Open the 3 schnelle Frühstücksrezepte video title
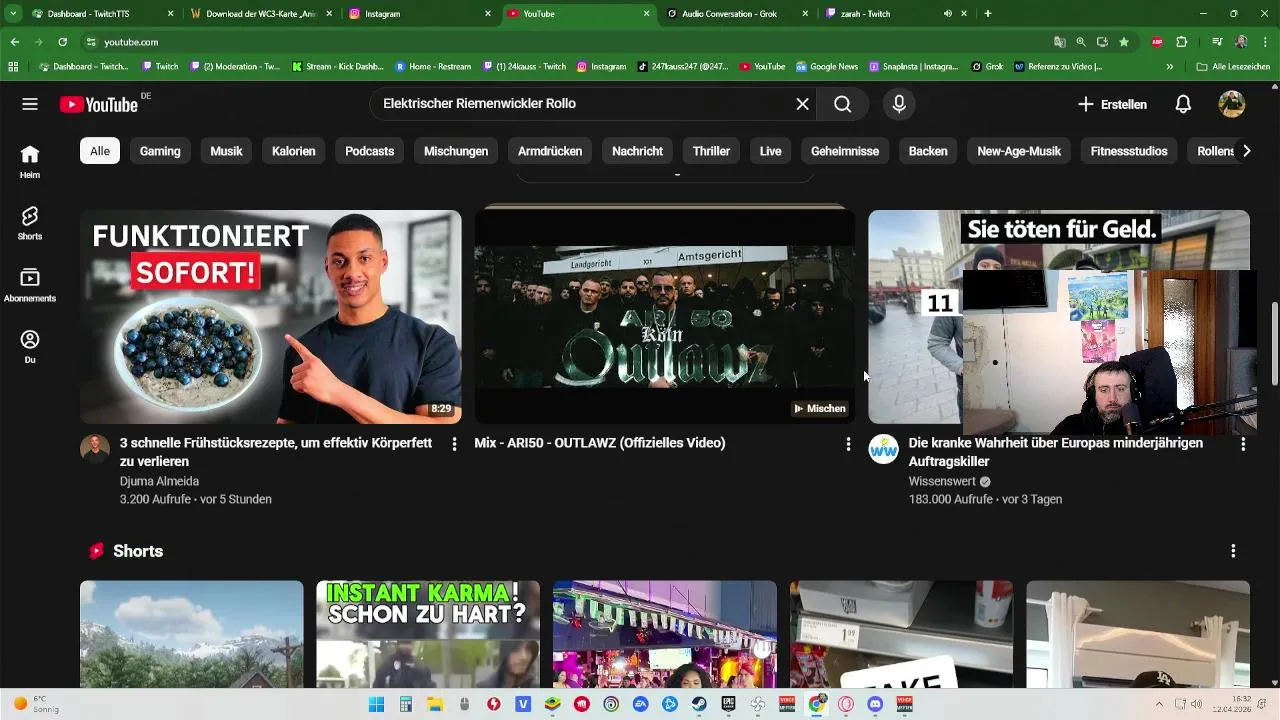The image size is (1280, 720). pos(276,452)
